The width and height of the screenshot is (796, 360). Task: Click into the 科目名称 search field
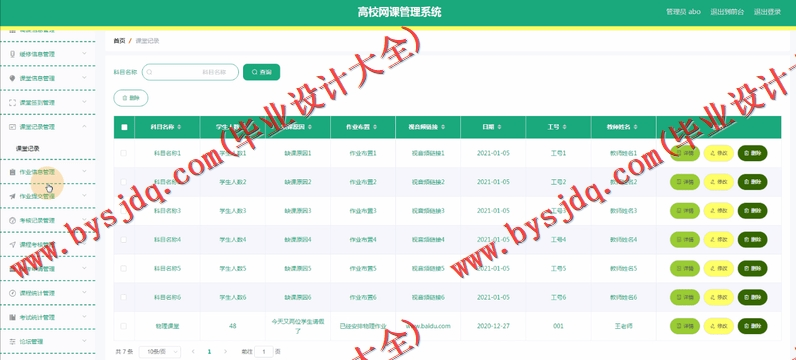point(190,72)
